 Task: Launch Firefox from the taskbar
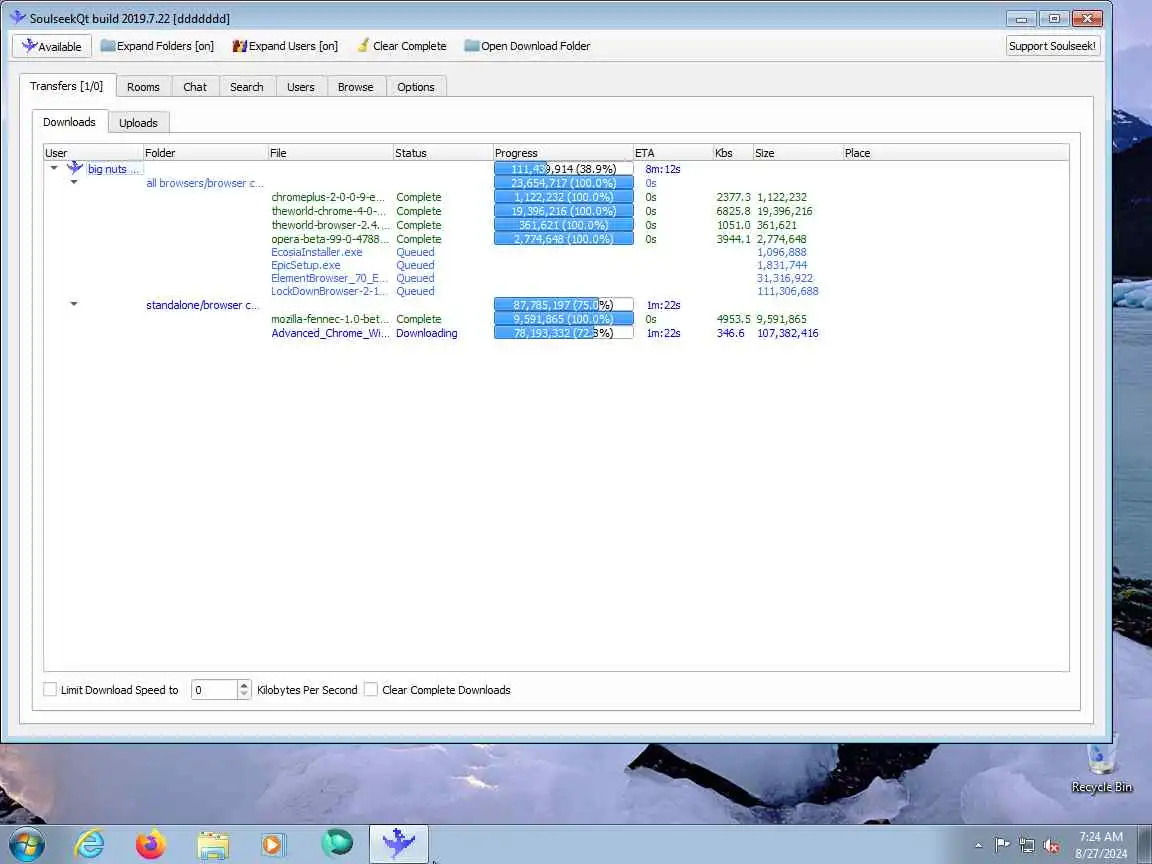[x=151, y=844]
